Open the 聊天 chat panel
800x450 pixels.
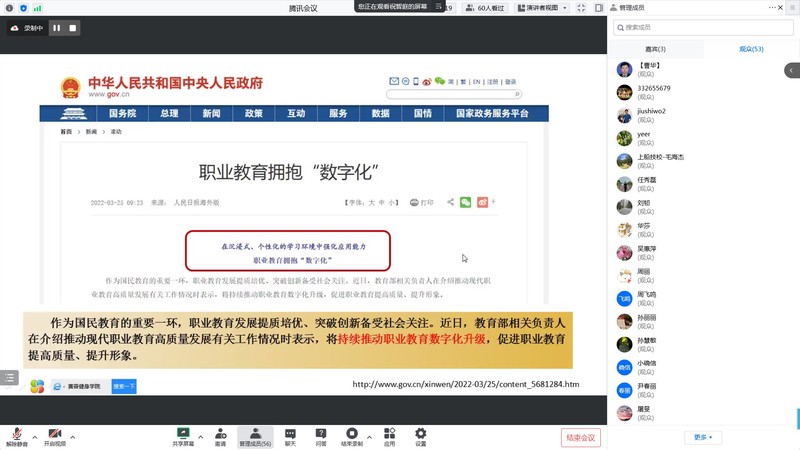coord(291,436)
